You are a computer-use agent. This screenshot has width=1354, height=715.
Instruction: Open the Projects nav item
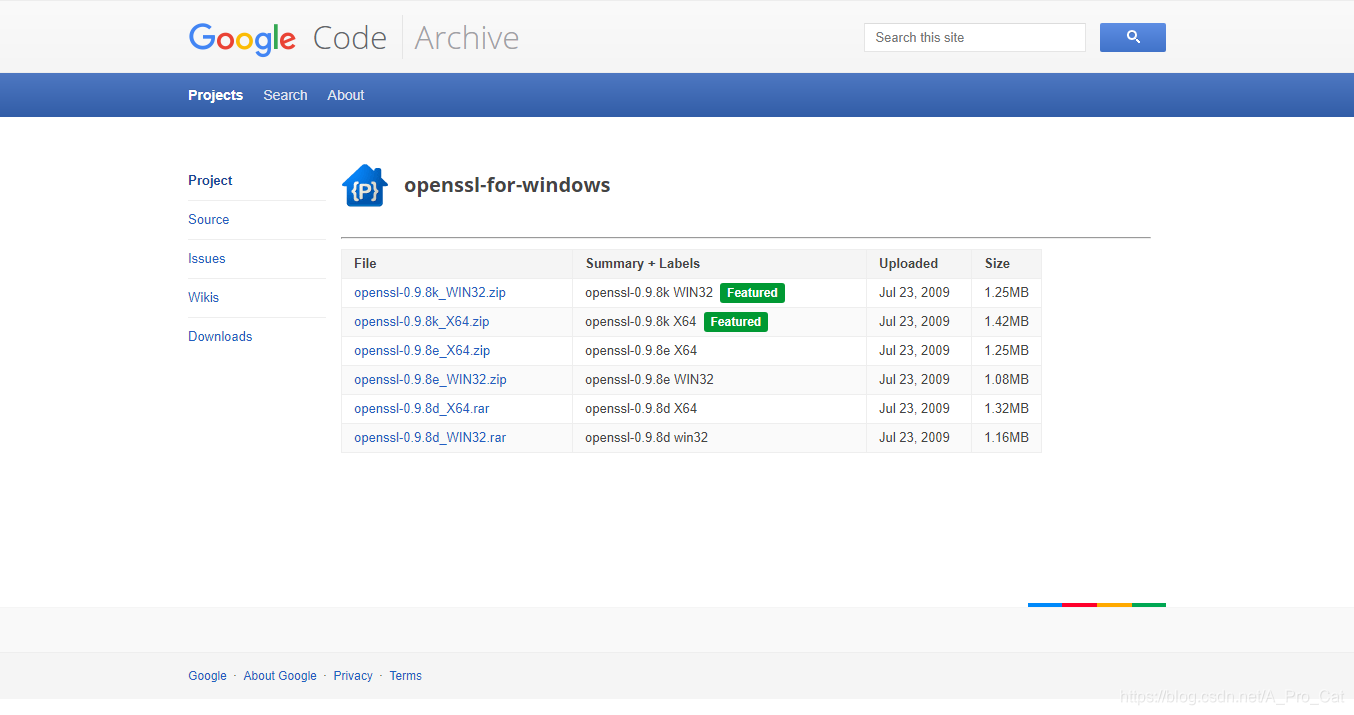216,95
